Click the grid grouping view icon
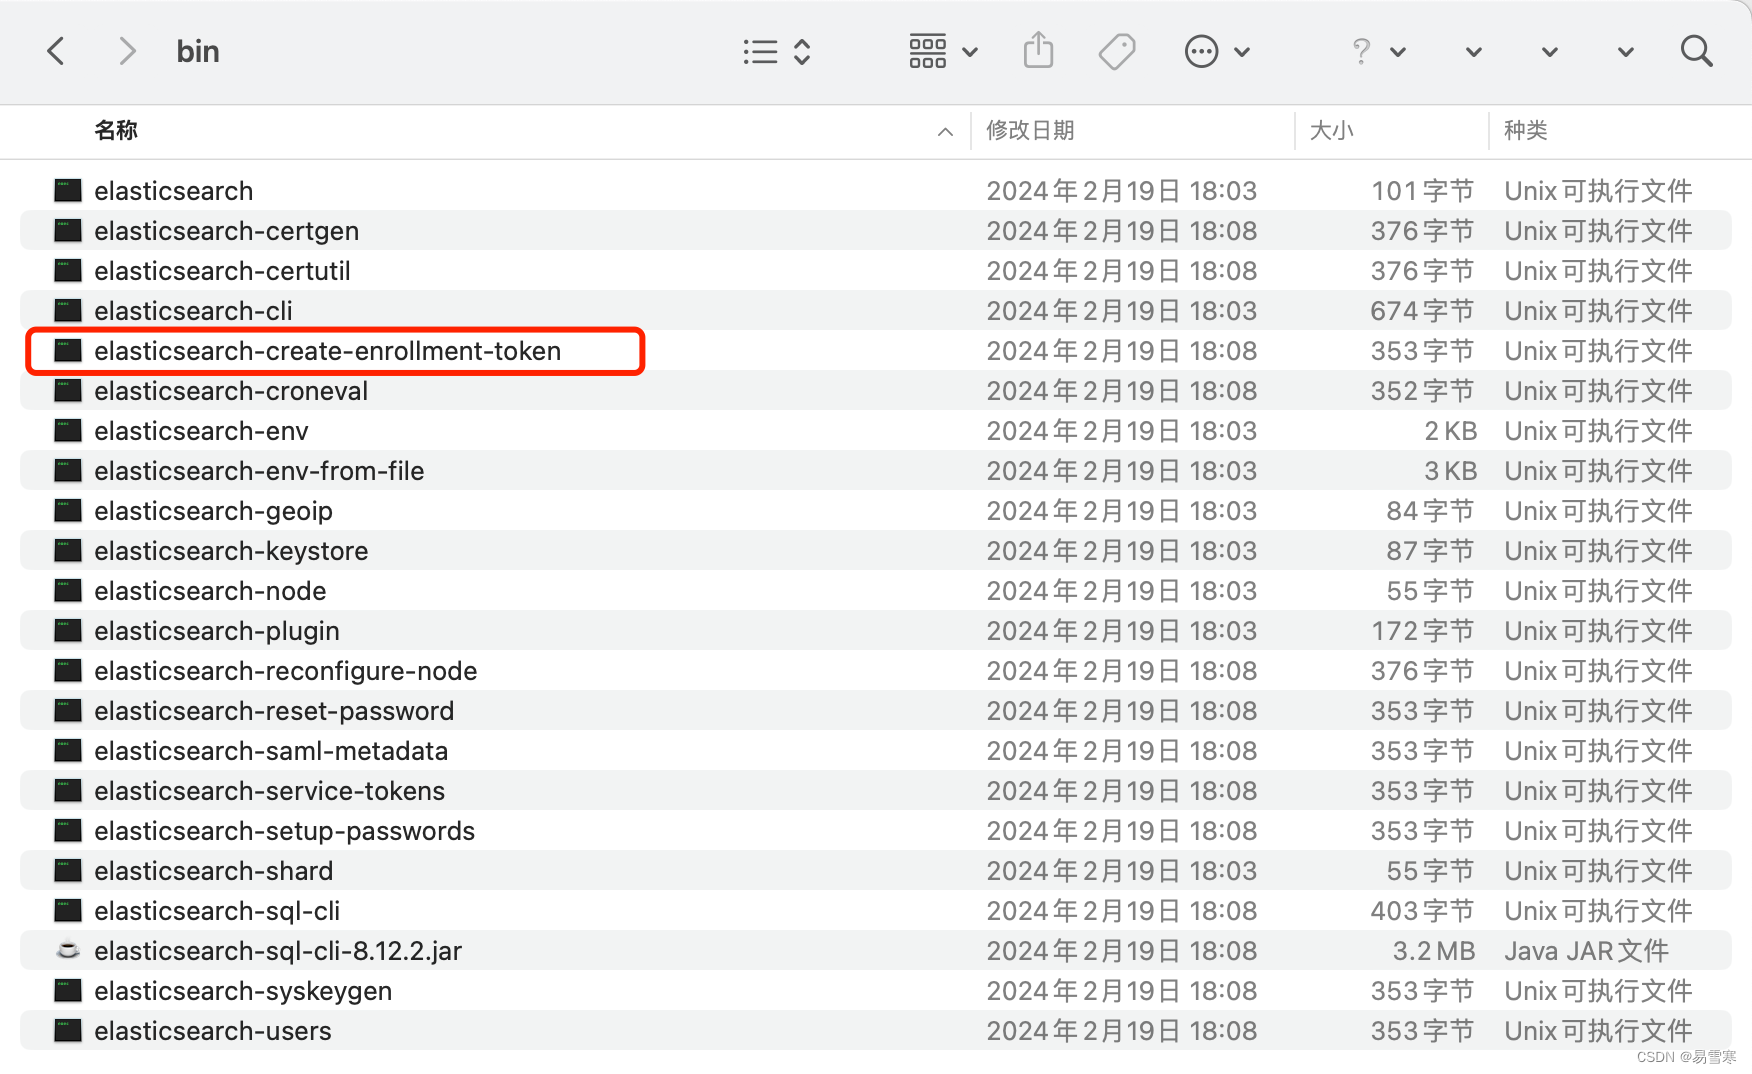The width and height of the screenshot is (1752, 1074). click(x=929, y=50)
